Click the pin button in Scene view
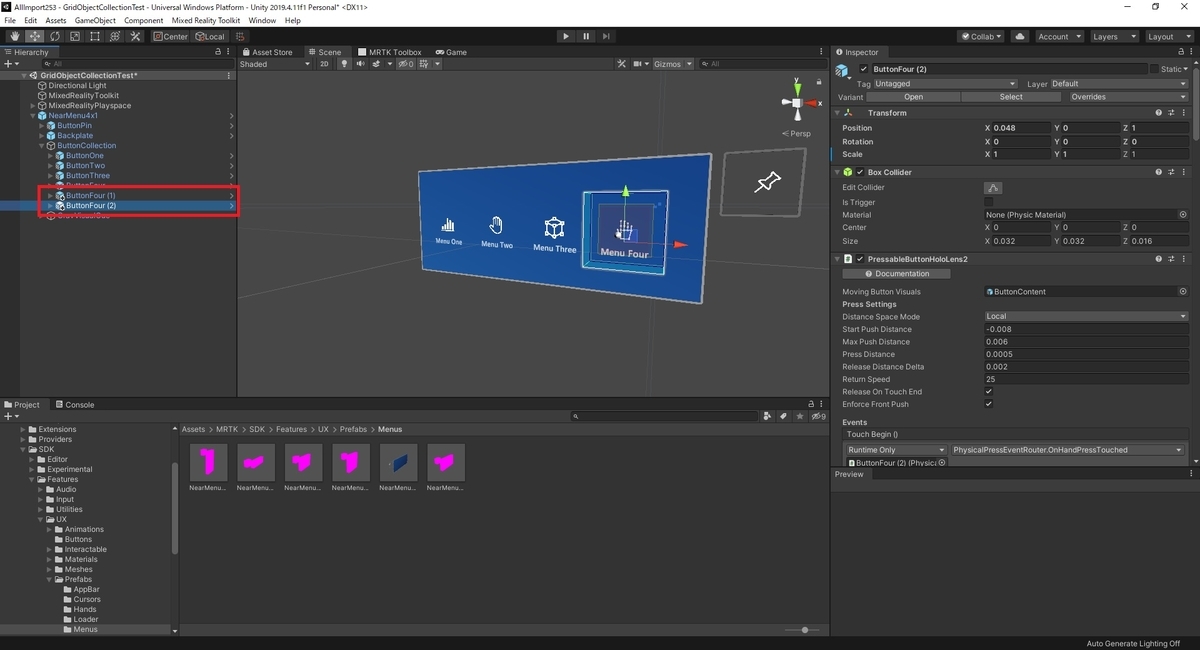 pyautogui.click(x=767, y=183)
